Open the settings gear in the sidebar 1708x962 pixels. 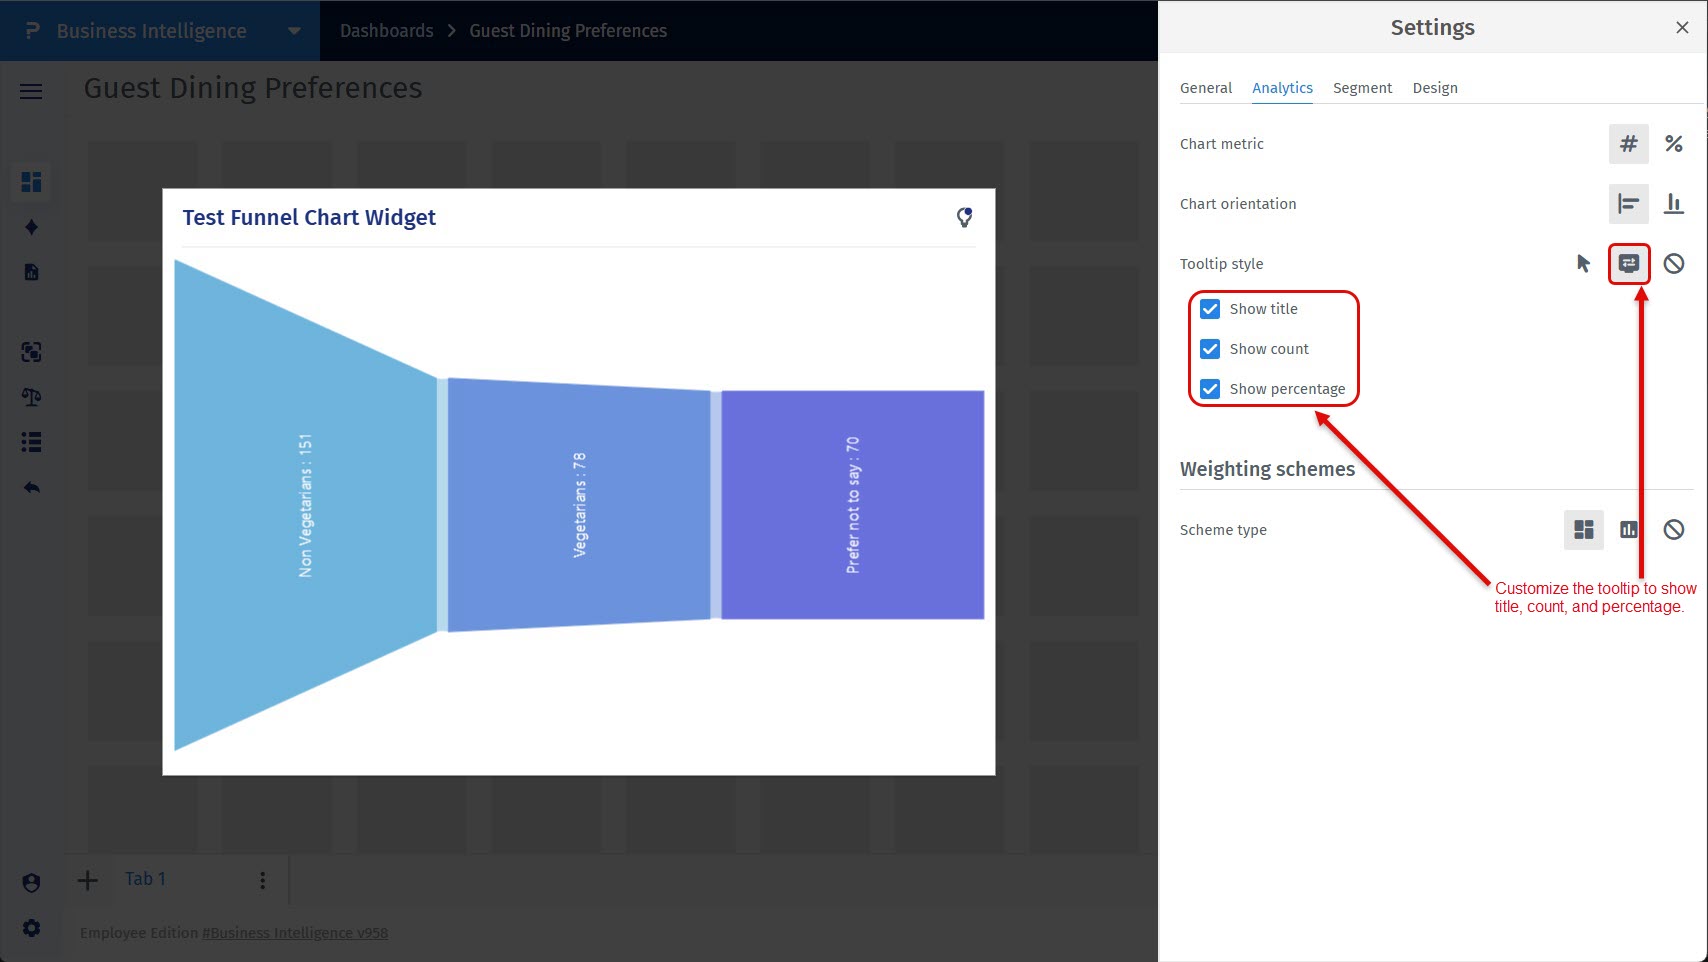click(x=31, y=928)
